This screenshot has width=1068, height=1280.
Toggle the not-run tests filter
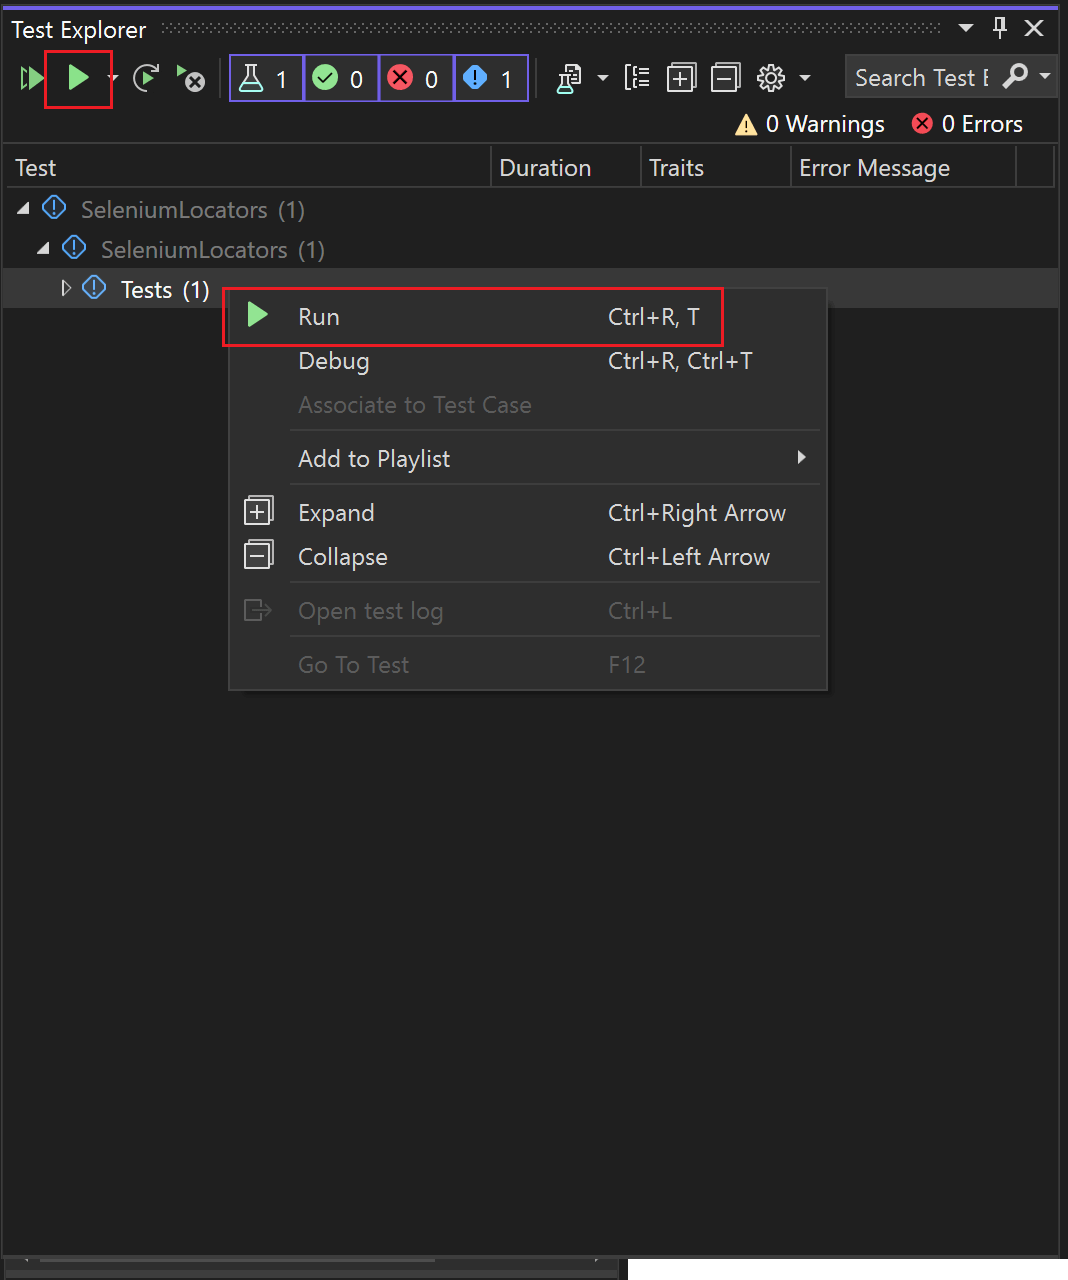[x=490, y=78]
